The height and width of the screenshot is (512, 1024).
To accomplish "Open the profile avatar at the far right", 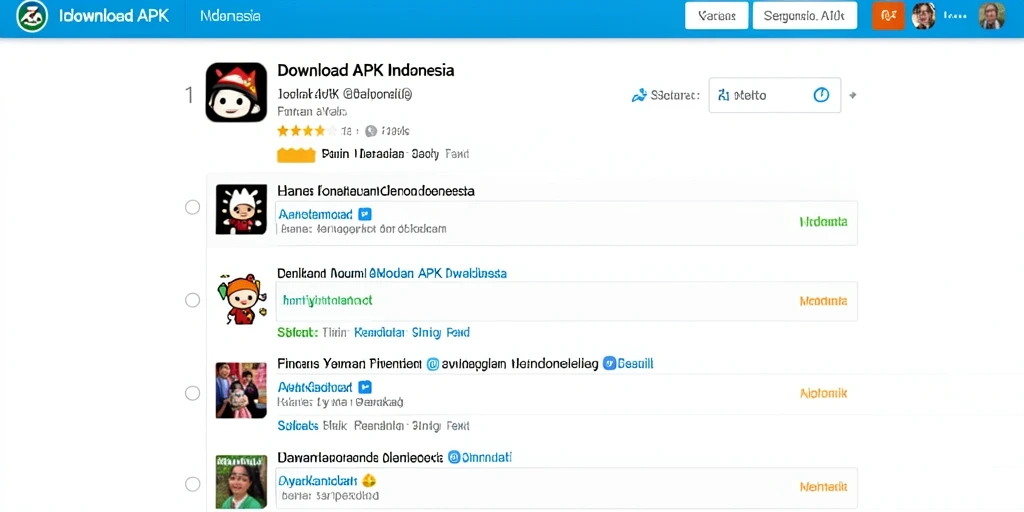I will click(x=991, y=16).
